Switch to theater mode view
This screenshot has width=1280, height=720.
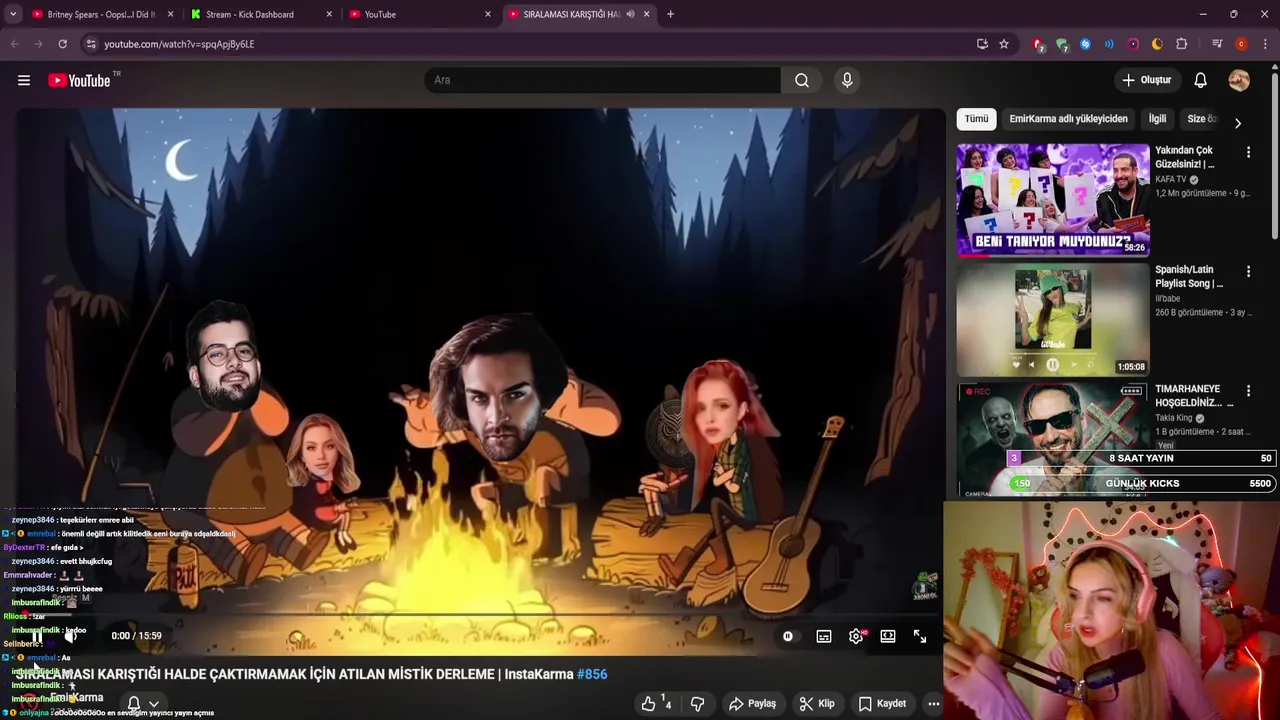[x=888, y=636]
